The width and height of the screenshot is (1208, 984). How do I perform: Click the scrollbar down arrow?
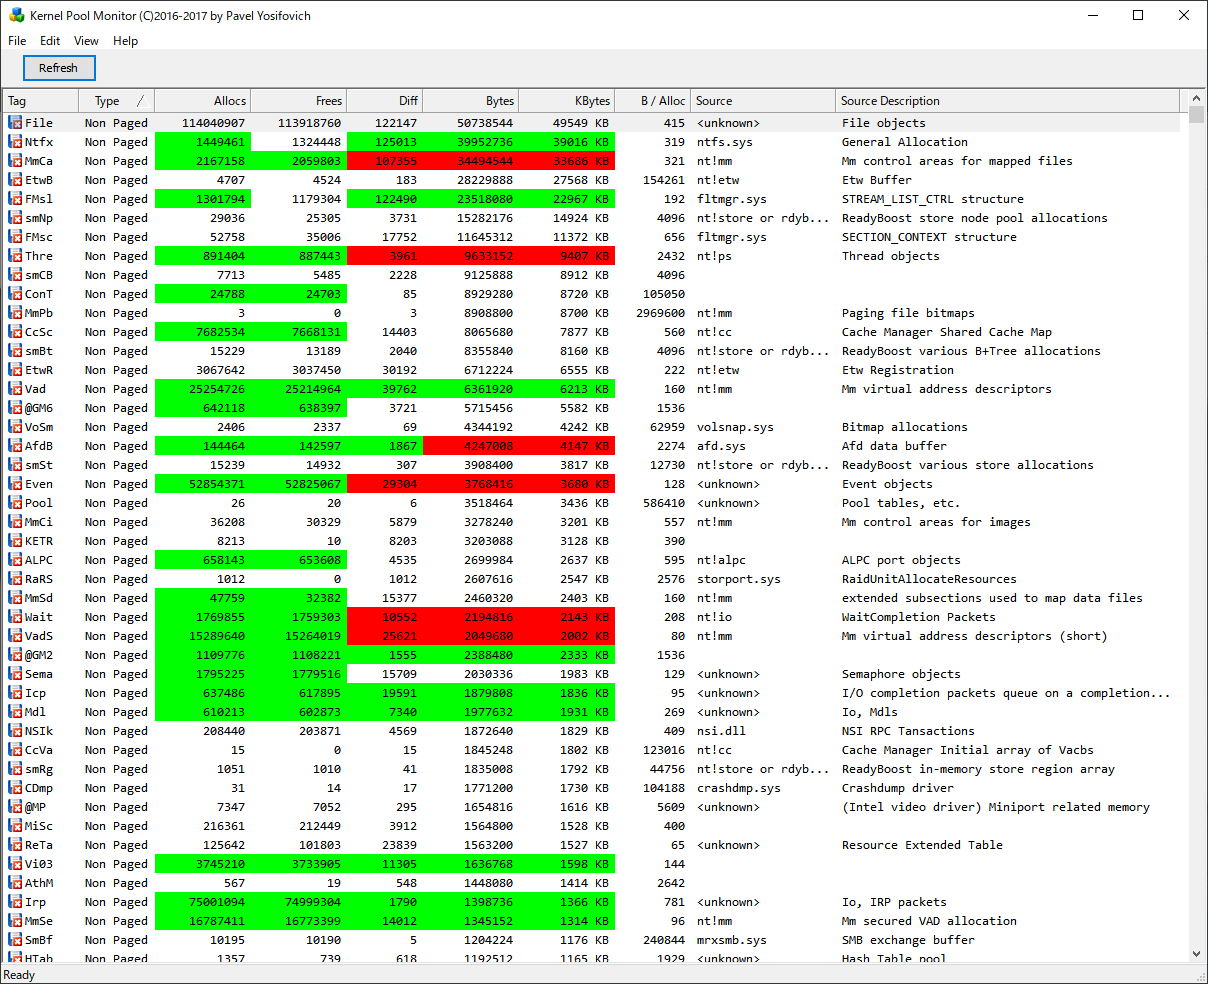pyautogui.click(x=1194, y=955)
